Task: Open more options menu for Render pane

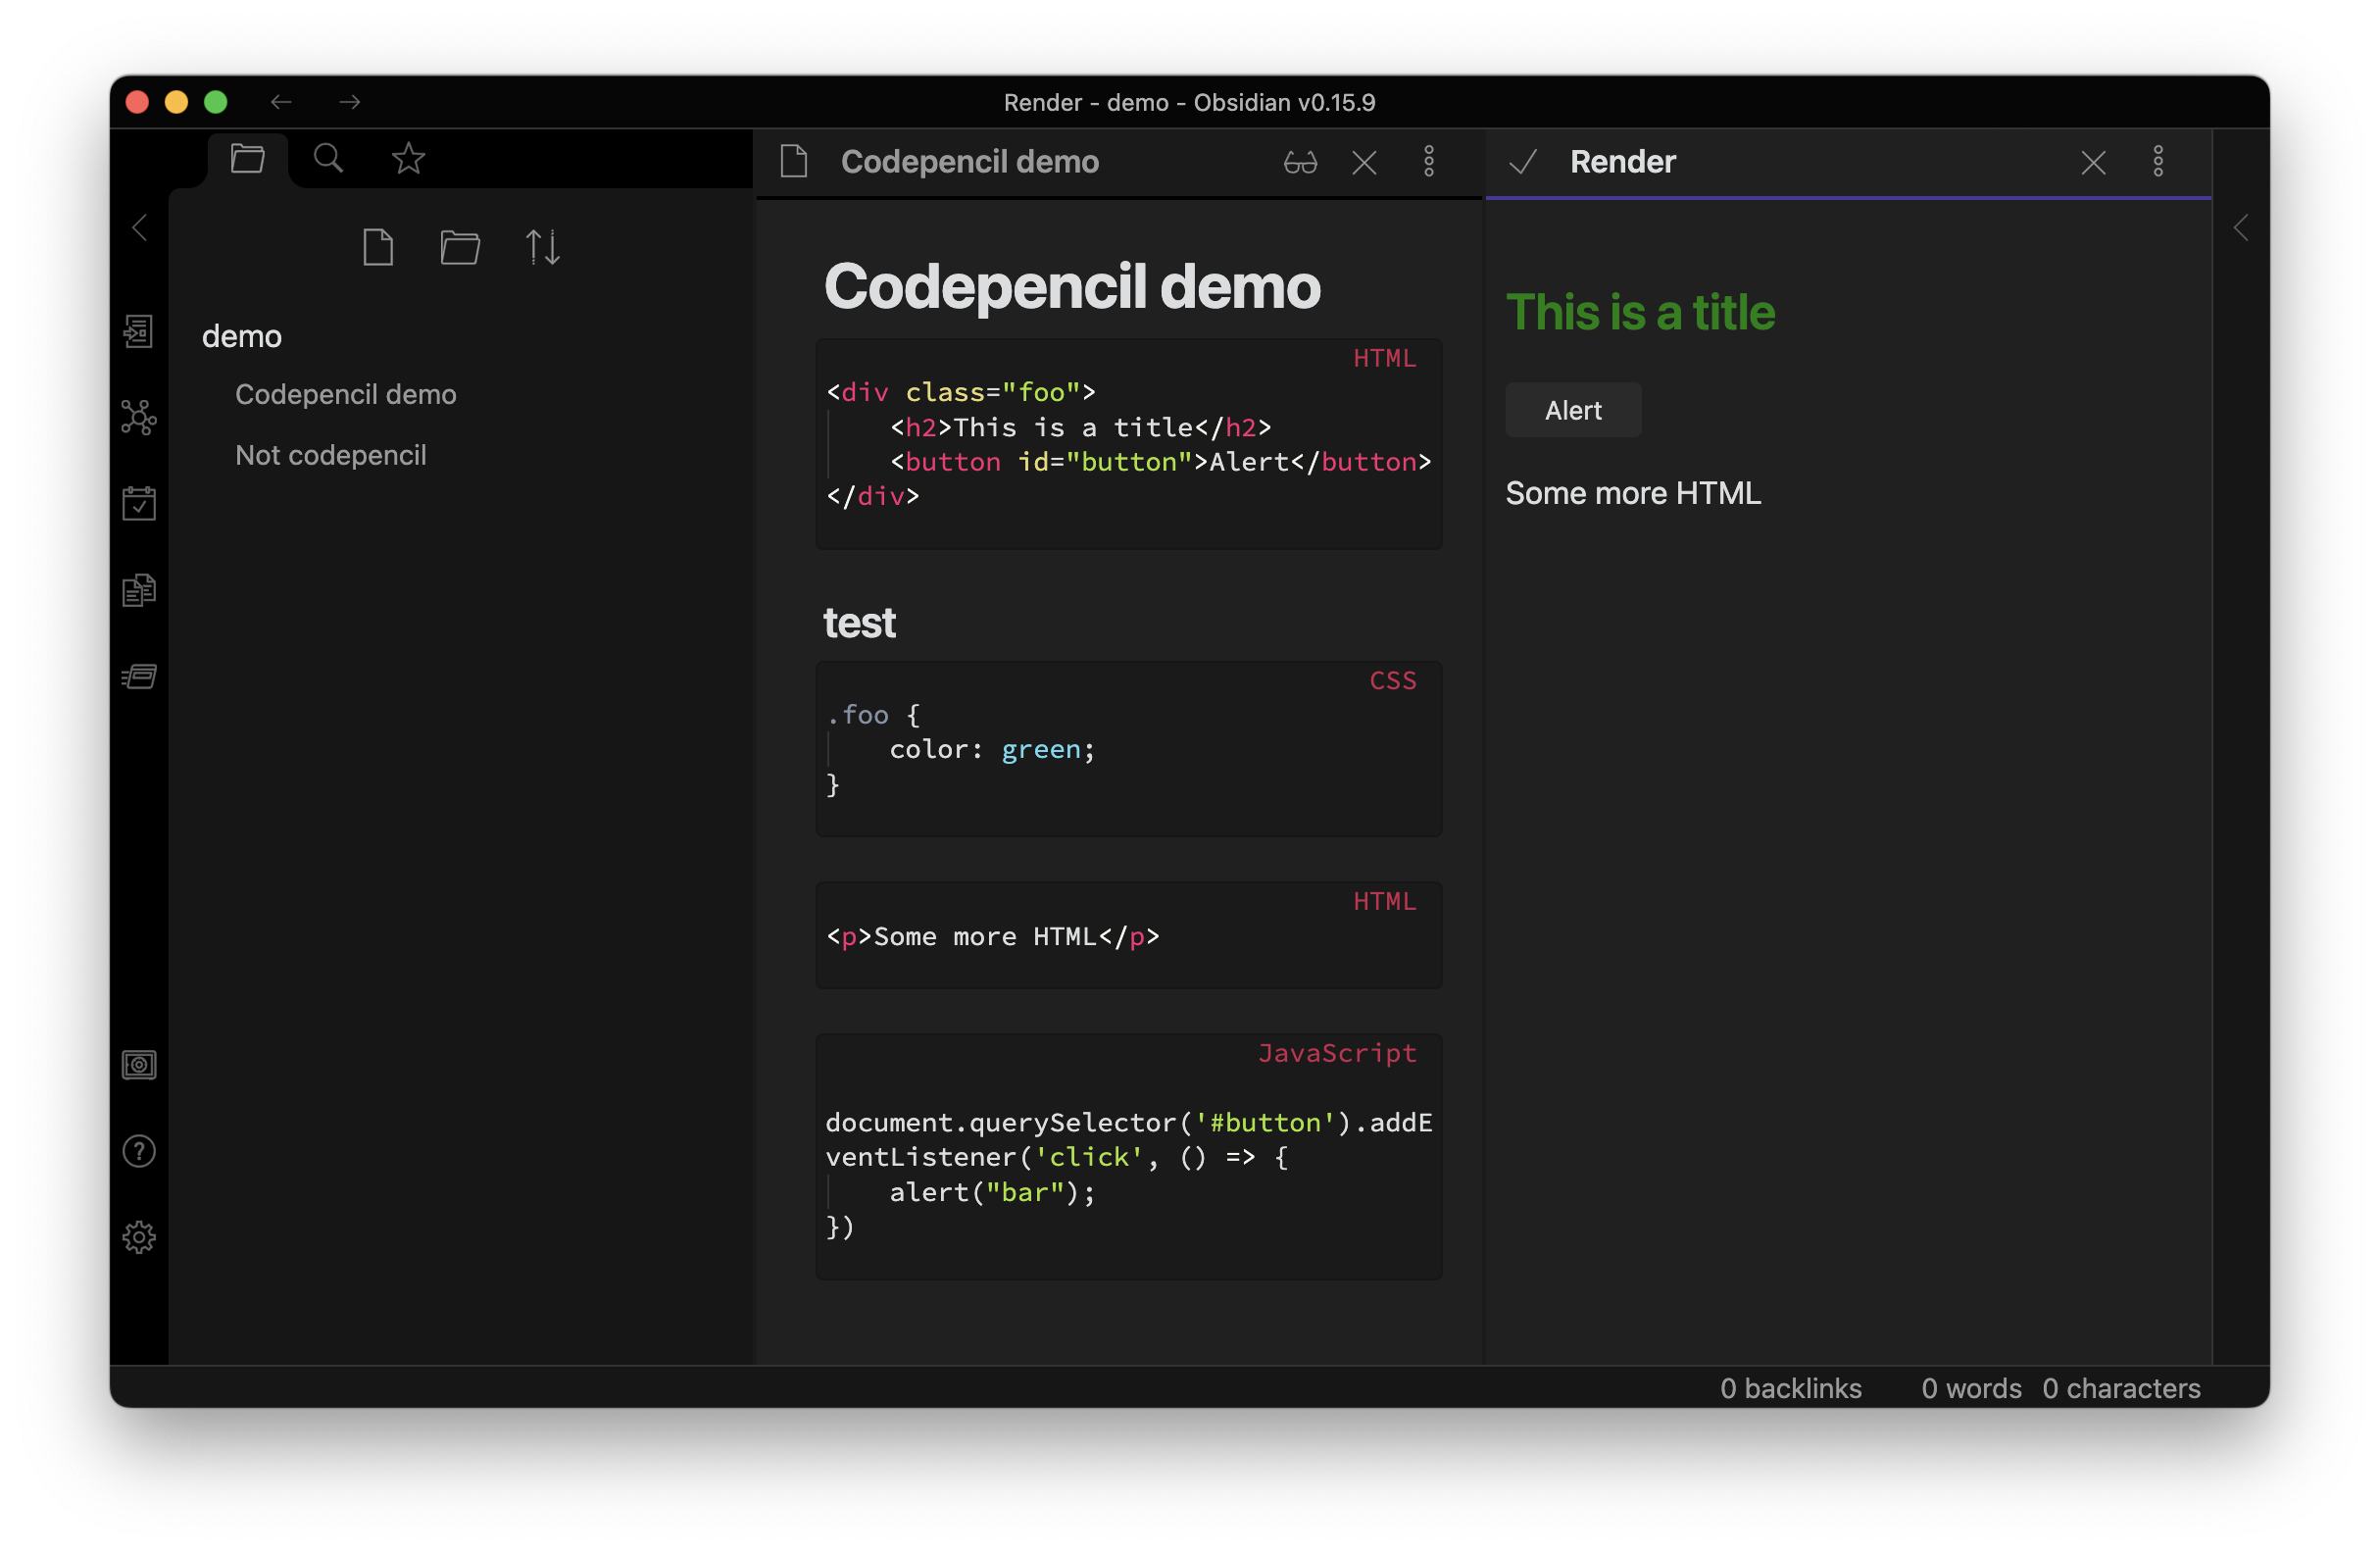Action: [x=2158, y=162]
